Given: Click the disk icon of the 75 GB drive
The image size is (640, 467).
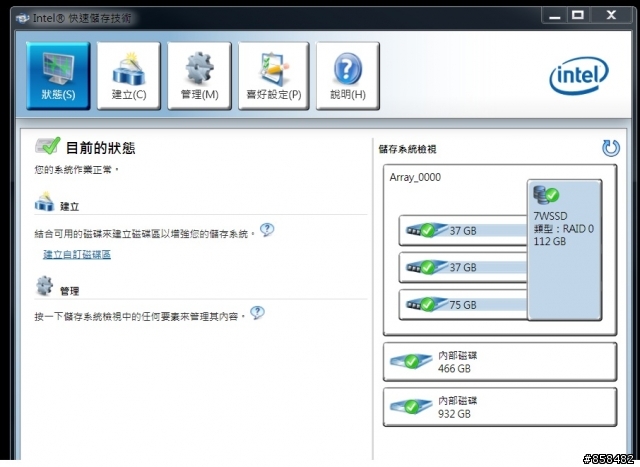Looking at the screenshot, I should coord(425,304).
